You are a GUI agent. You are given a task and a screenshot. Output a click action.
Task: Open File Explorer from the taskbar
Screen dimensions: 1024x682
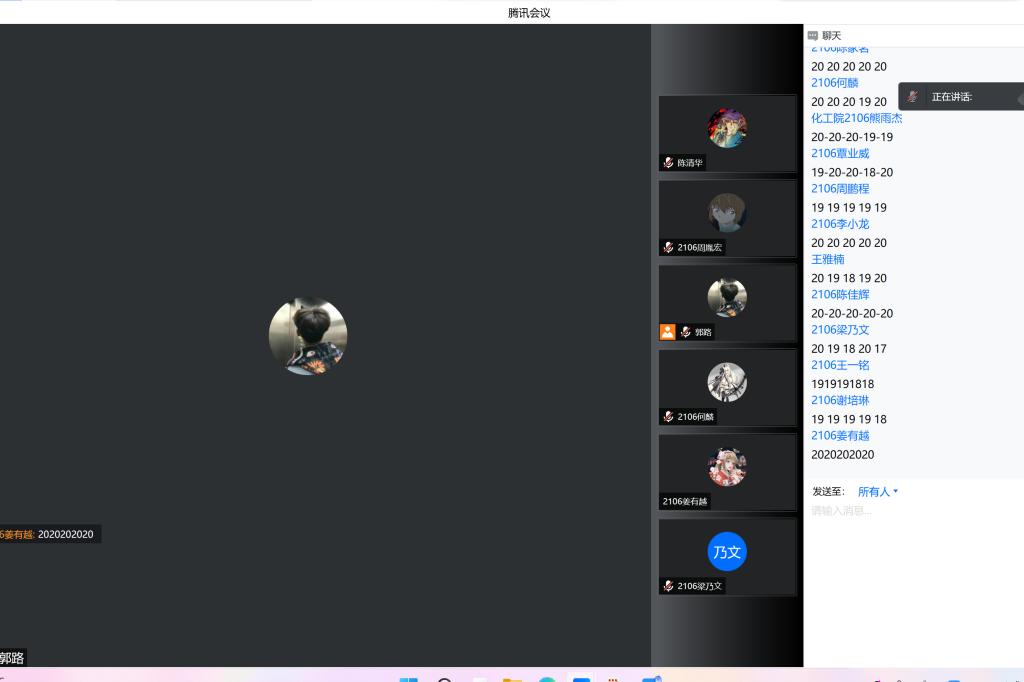click(x=512, y=679)
